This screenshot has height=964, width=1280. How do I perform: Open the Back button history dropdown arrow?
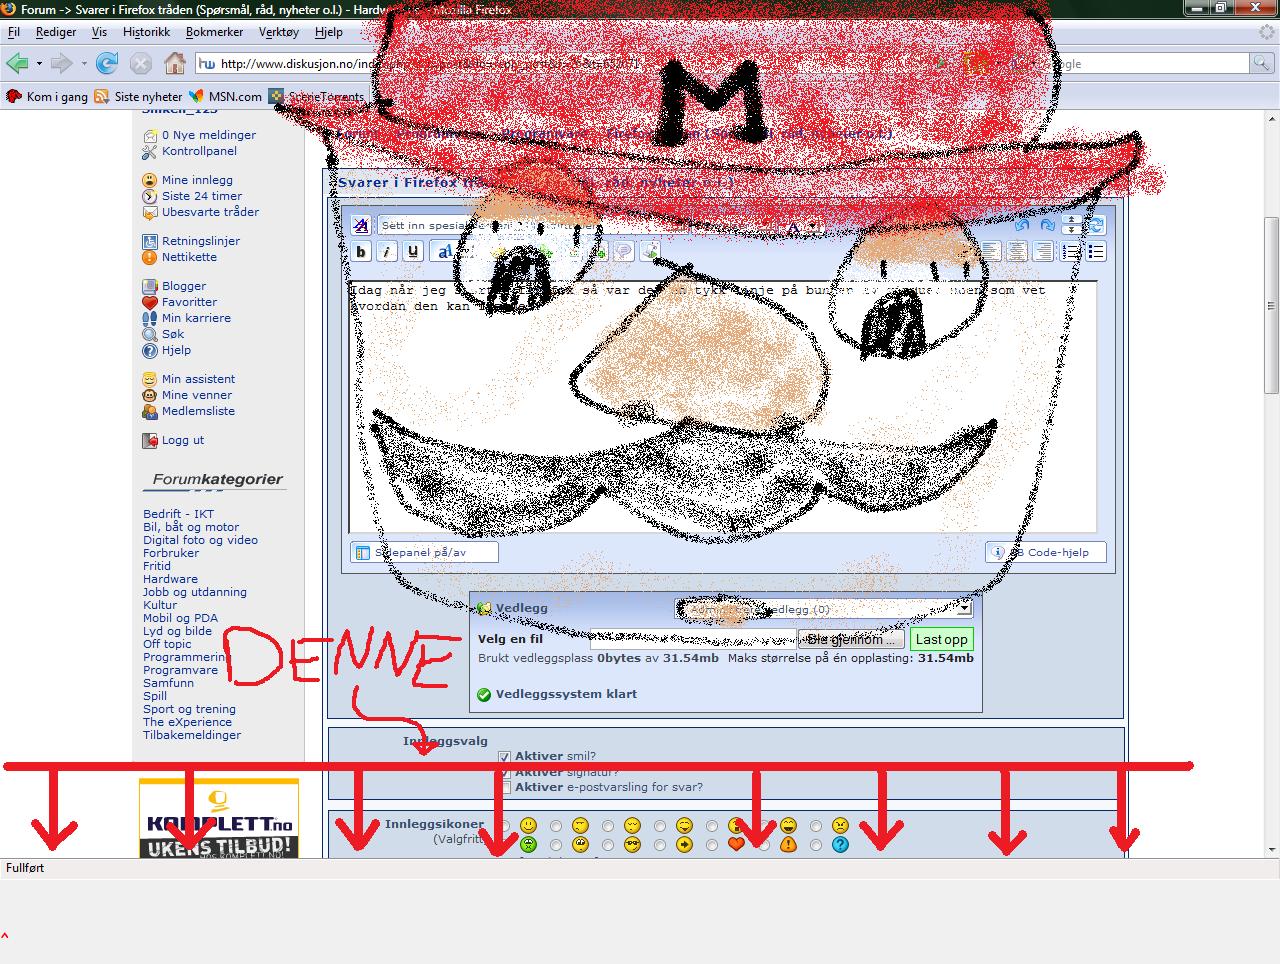pyautogui.click(x=39, y=64)
